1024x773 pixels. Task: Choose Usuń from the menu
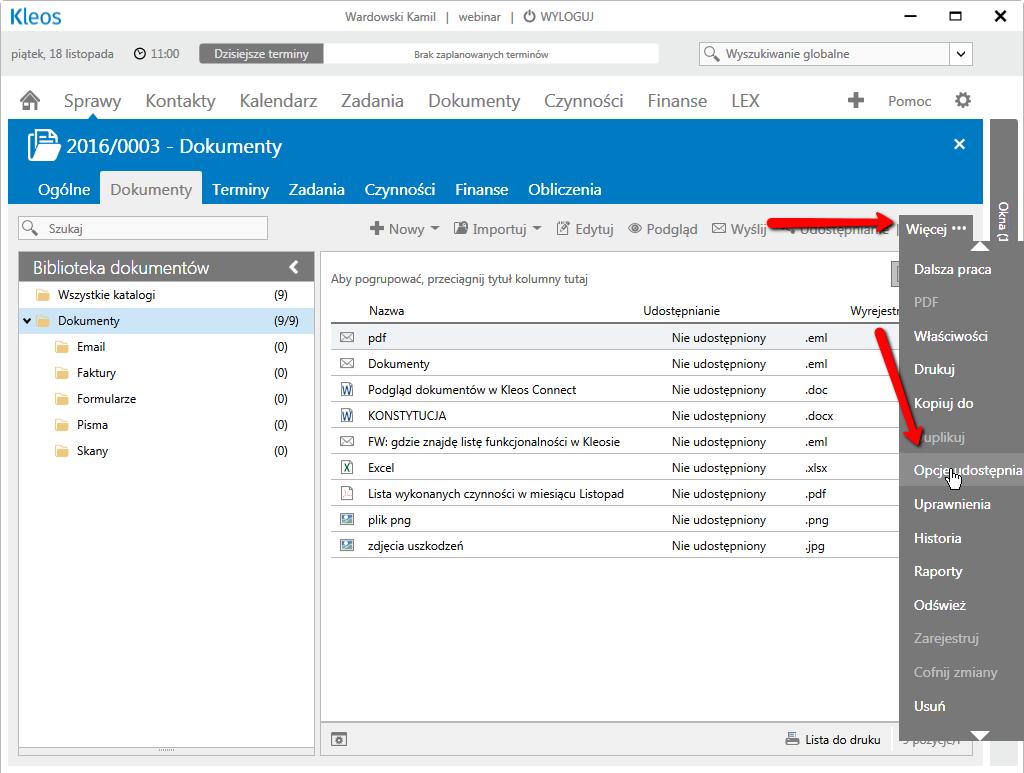click(929, 706)
